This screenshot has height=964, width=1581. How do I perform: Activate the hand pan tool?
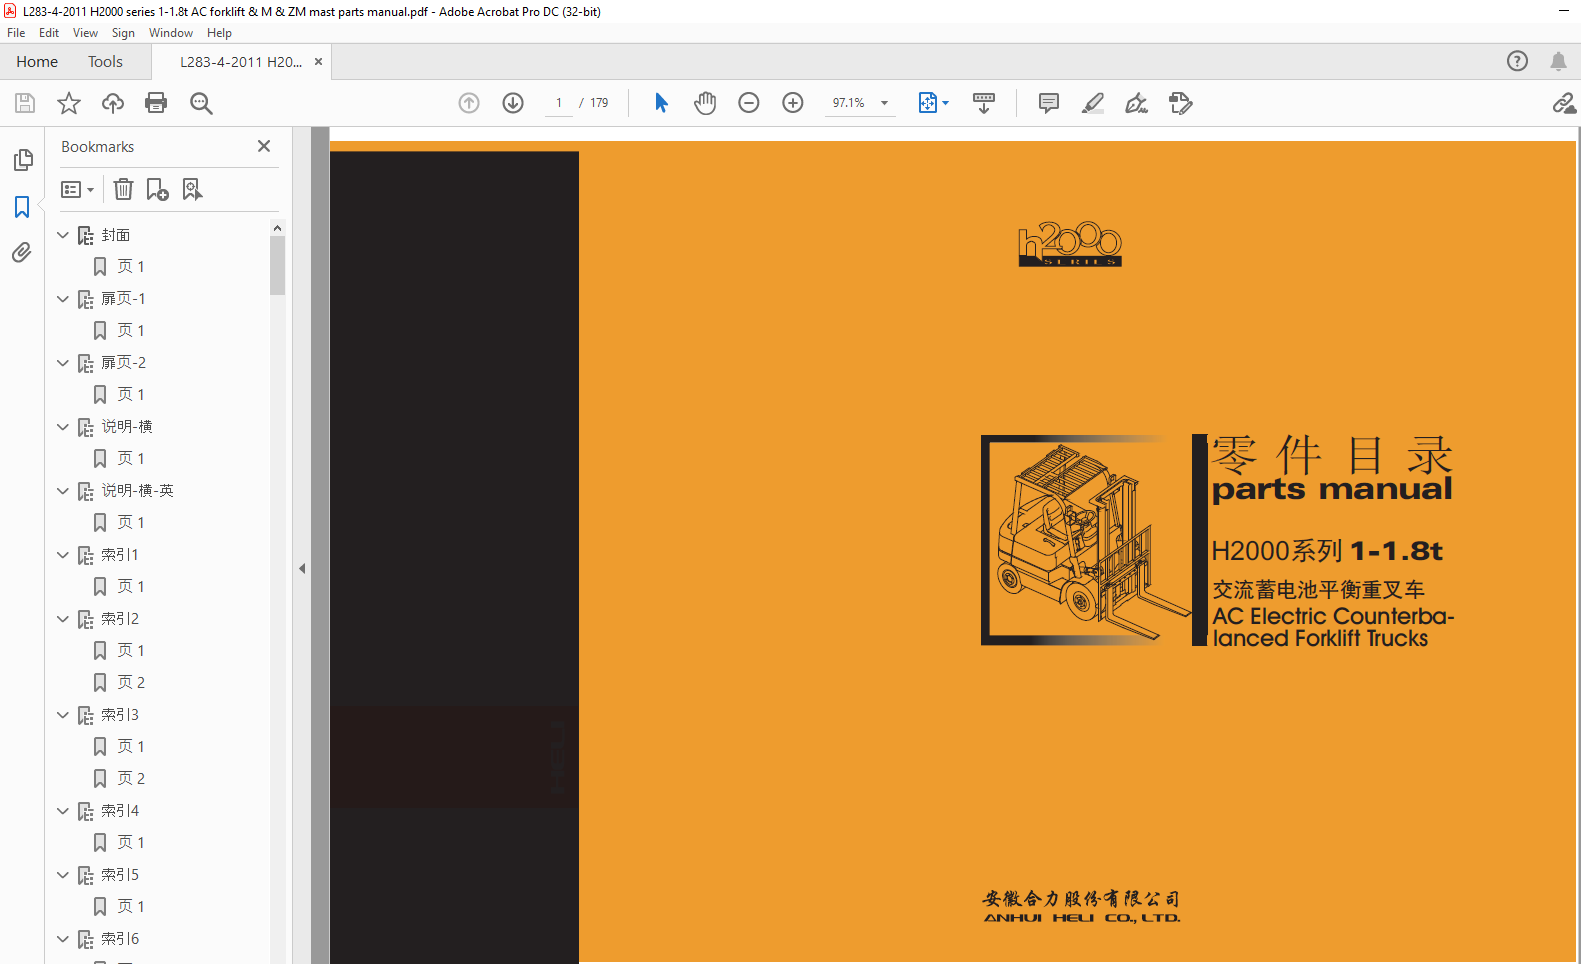705,103
